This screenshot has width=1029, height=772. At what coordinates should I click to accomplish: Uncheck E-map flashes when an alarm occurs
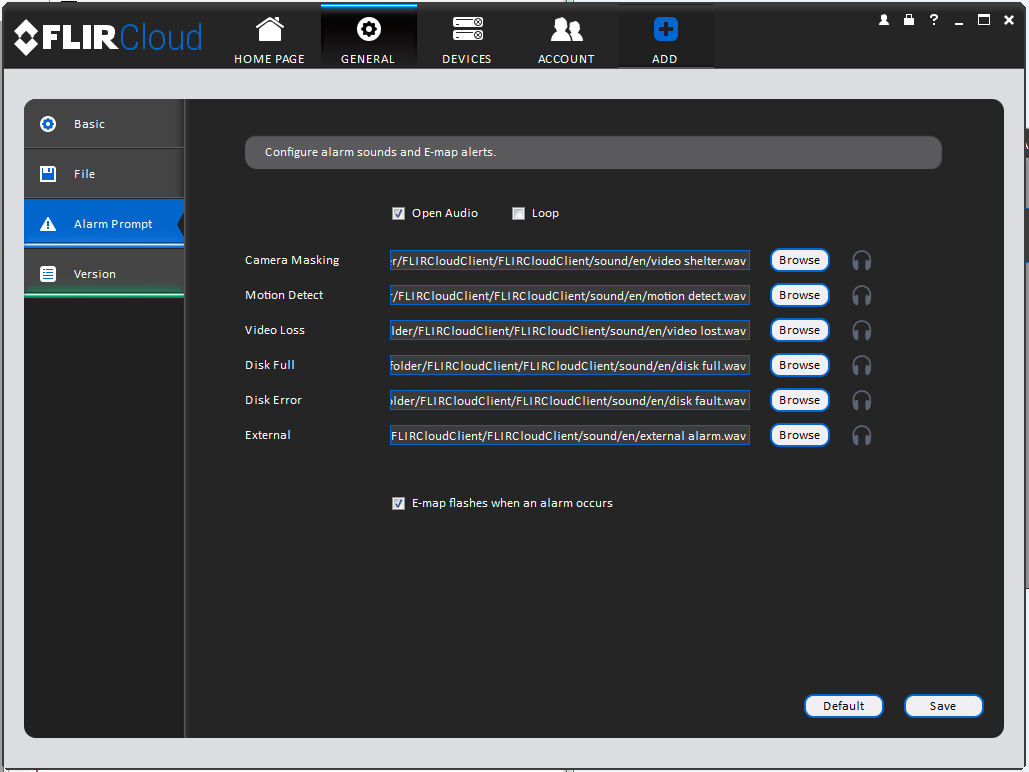[398, 504]
